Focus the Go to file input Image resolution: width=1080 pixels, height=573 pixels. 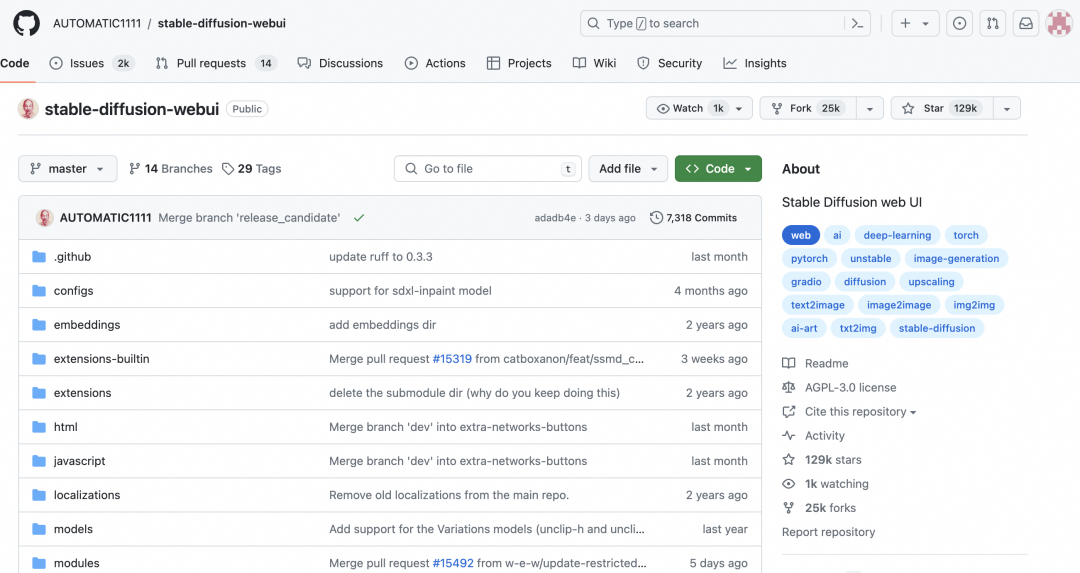pos(488,169)
